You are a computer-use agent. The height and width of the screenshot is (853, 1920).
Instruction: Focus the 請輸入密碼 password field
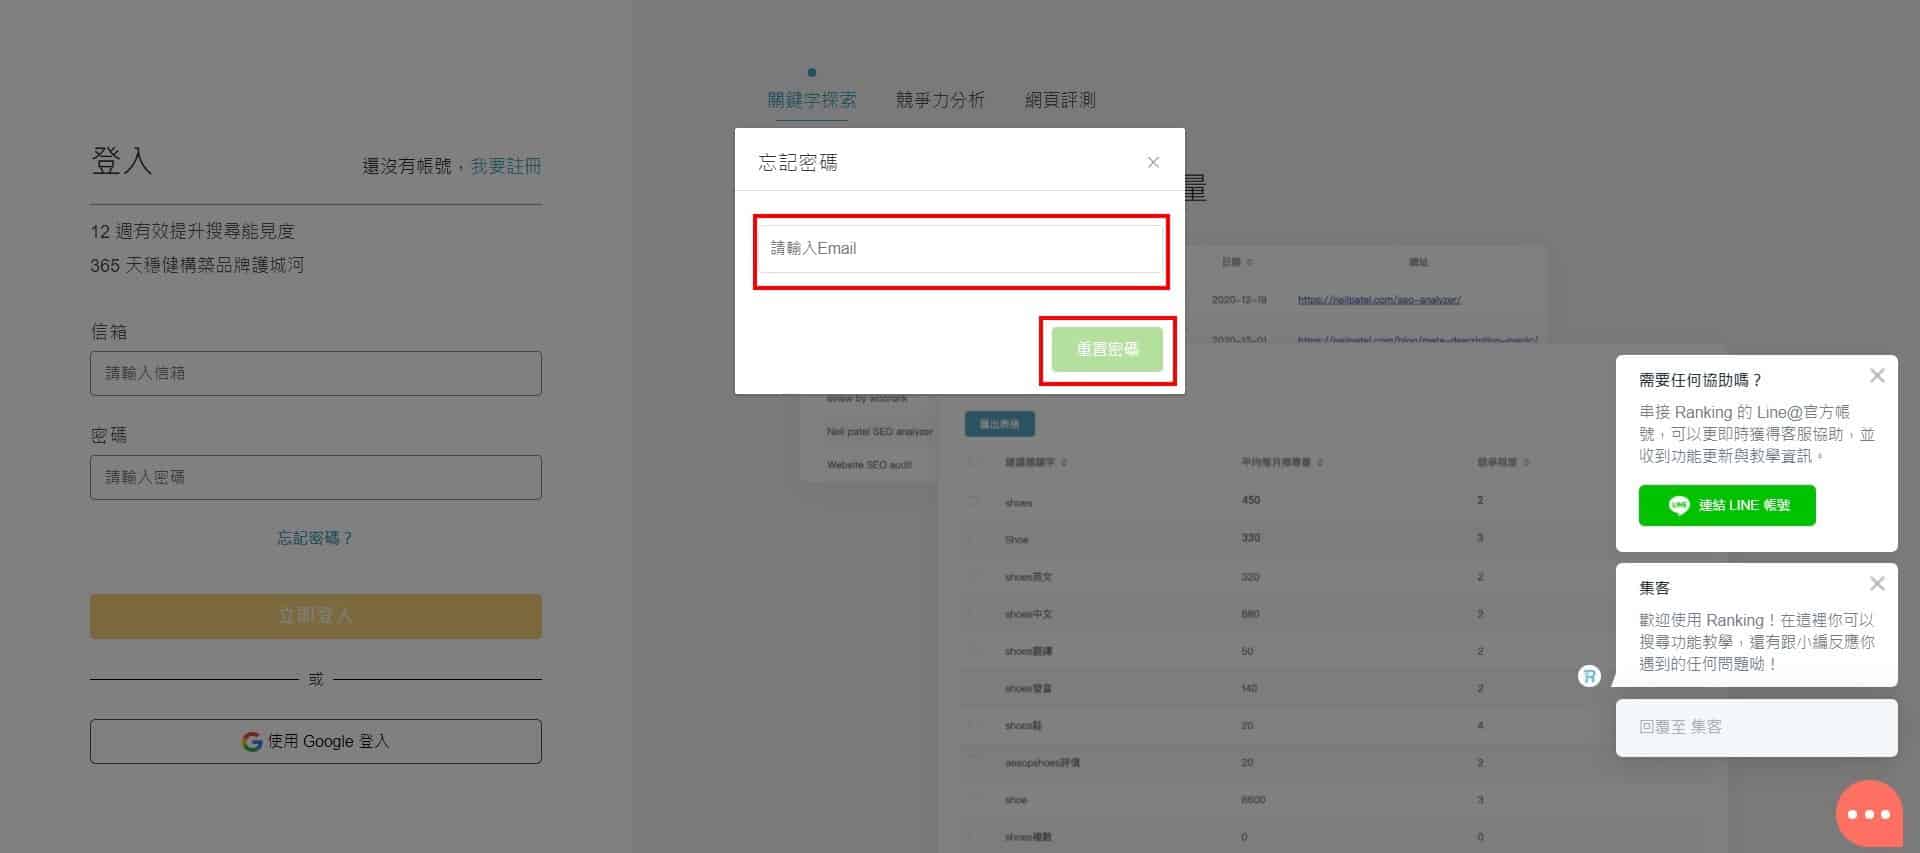315,477
